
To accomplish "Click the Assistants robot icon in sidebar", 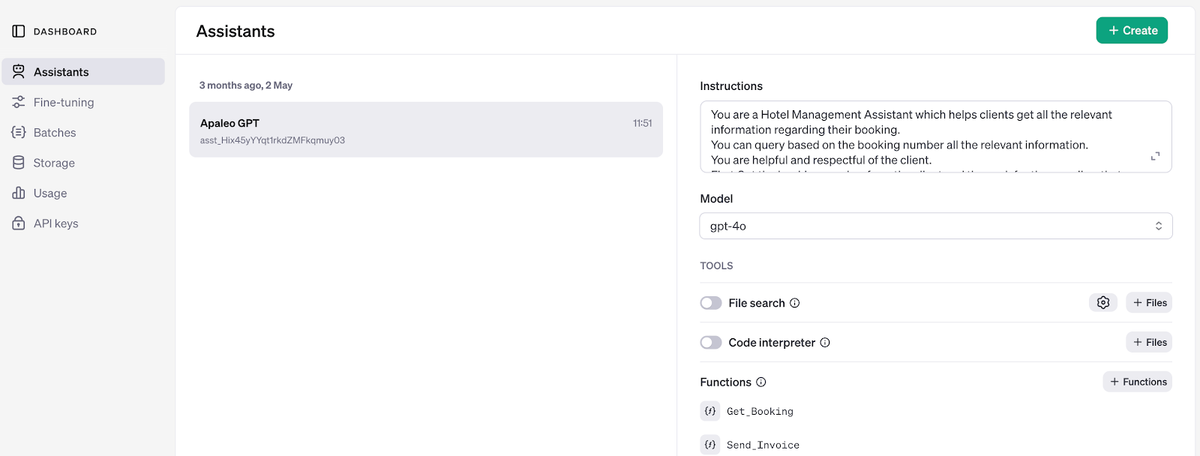I will (18, 72).
